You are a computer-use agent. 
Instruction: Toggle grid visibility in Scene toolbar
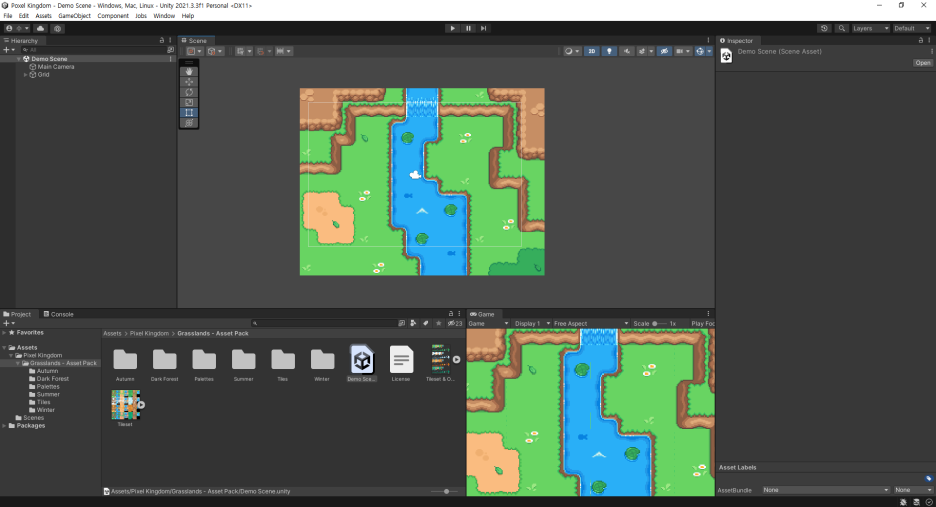(240, 51)
